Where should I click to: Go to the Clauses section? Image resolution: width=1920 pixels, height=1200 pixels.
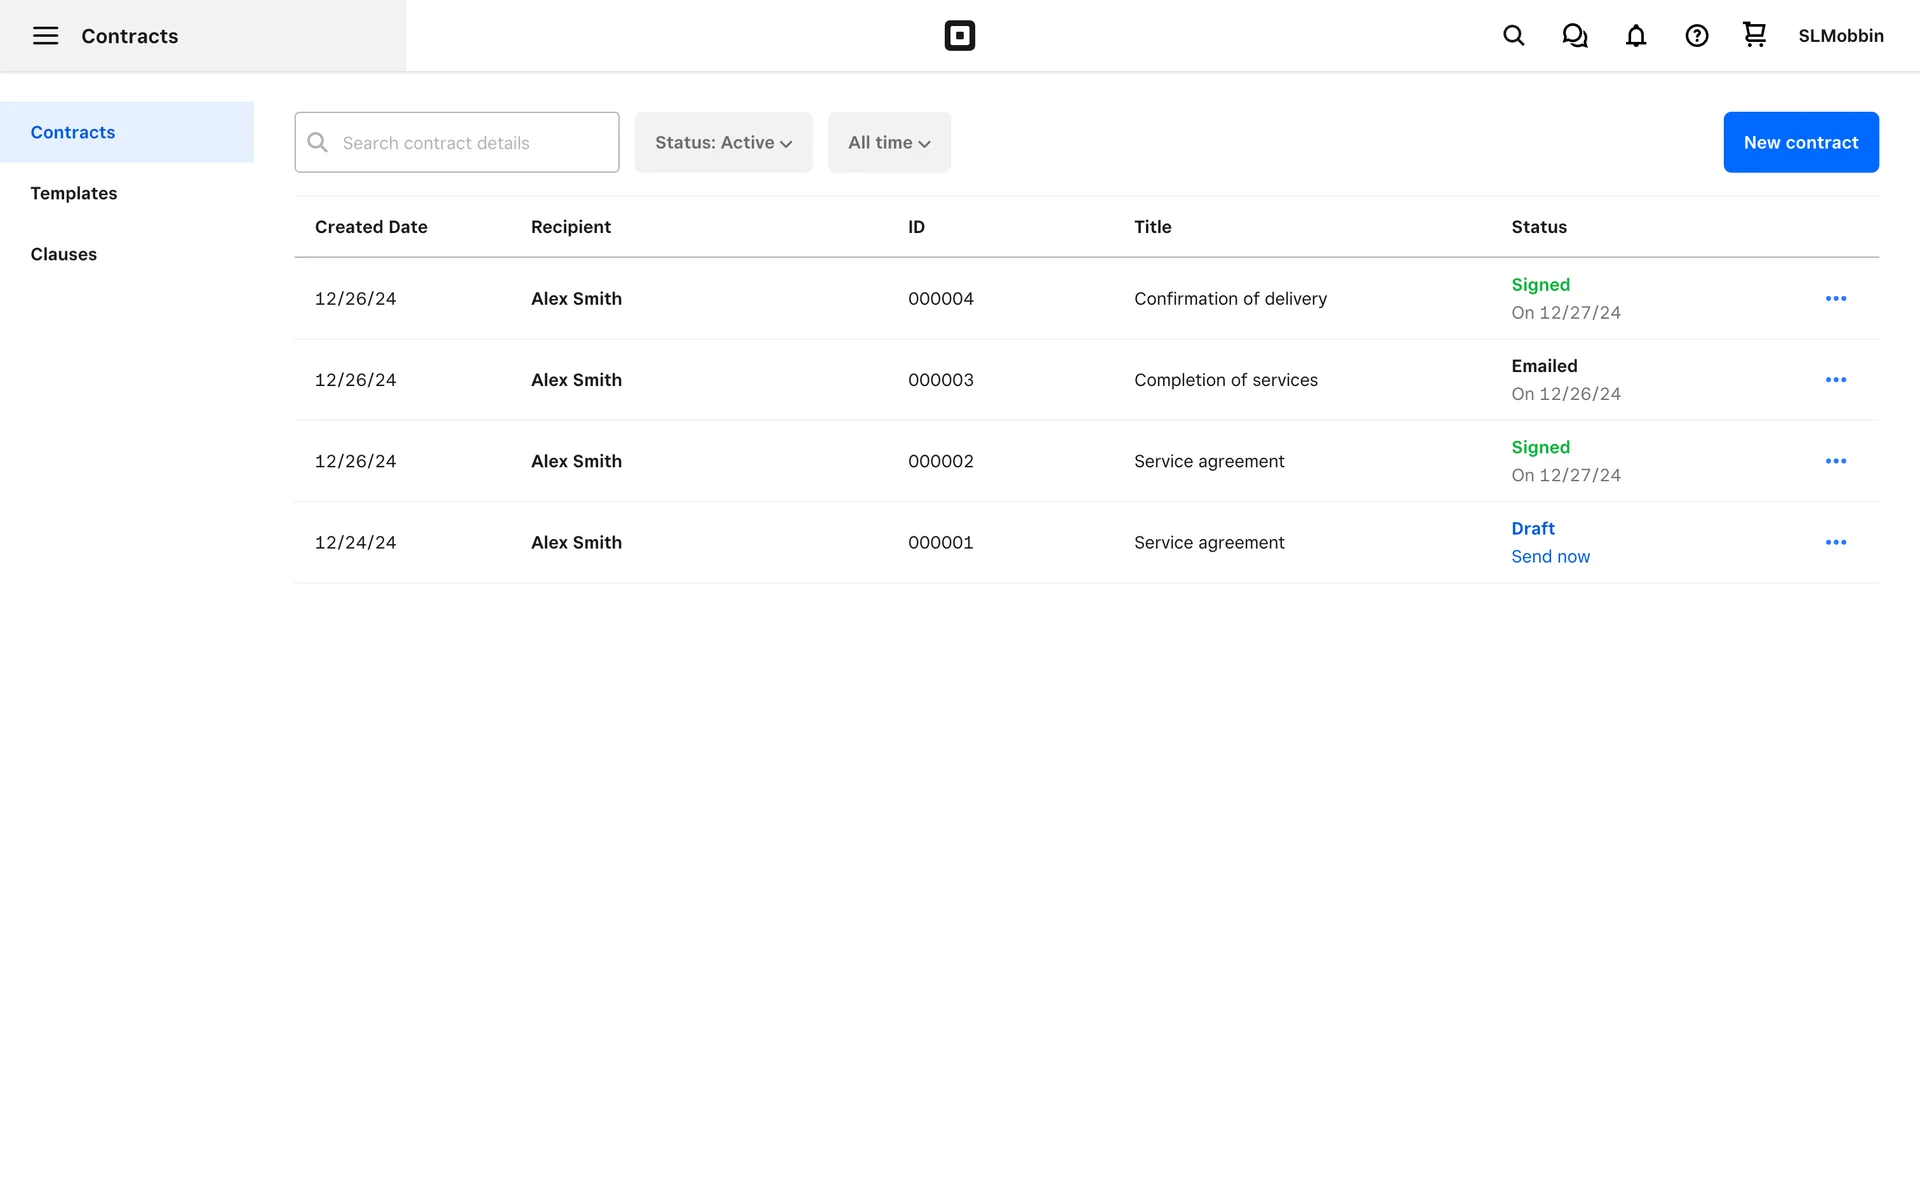(x=64, y=254)
